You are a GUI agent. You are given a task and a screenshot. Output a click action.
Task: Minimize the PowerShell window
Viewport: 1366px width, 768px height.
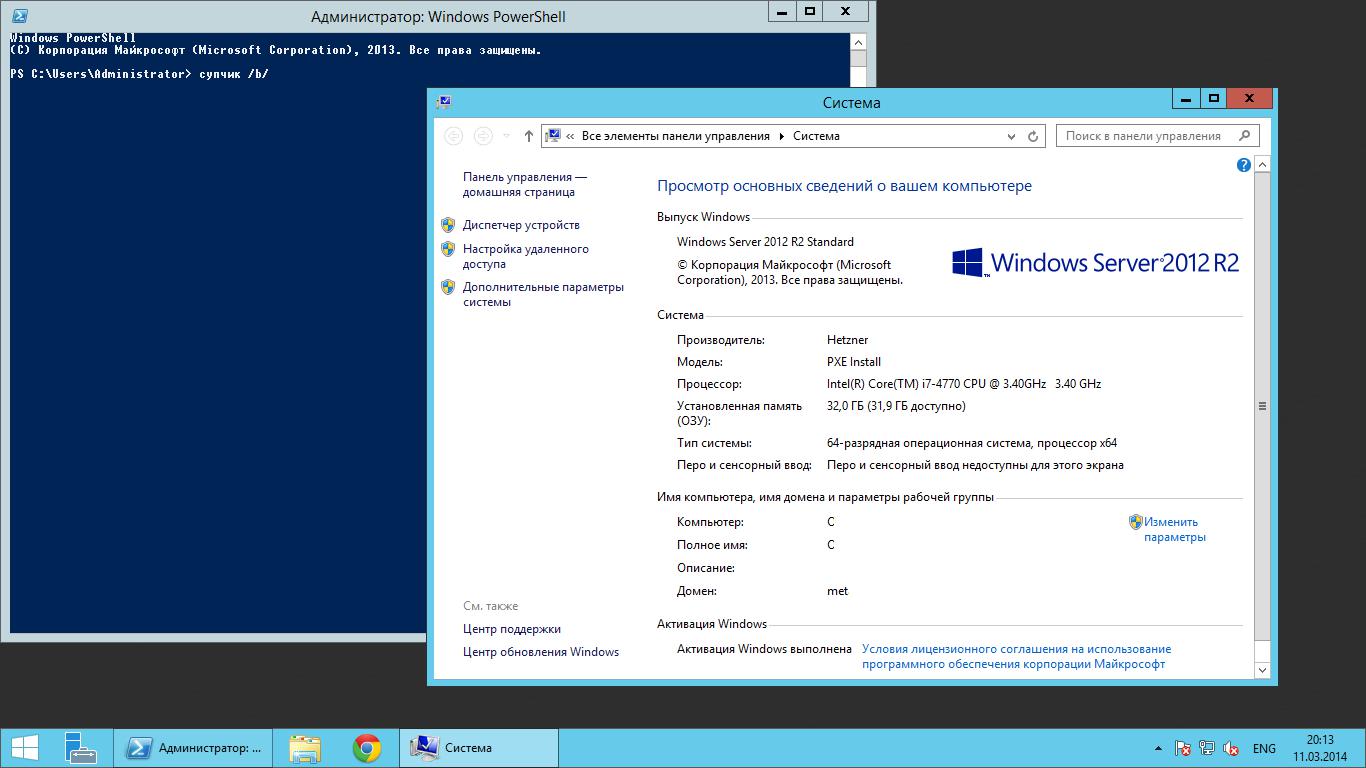[781, 11]
